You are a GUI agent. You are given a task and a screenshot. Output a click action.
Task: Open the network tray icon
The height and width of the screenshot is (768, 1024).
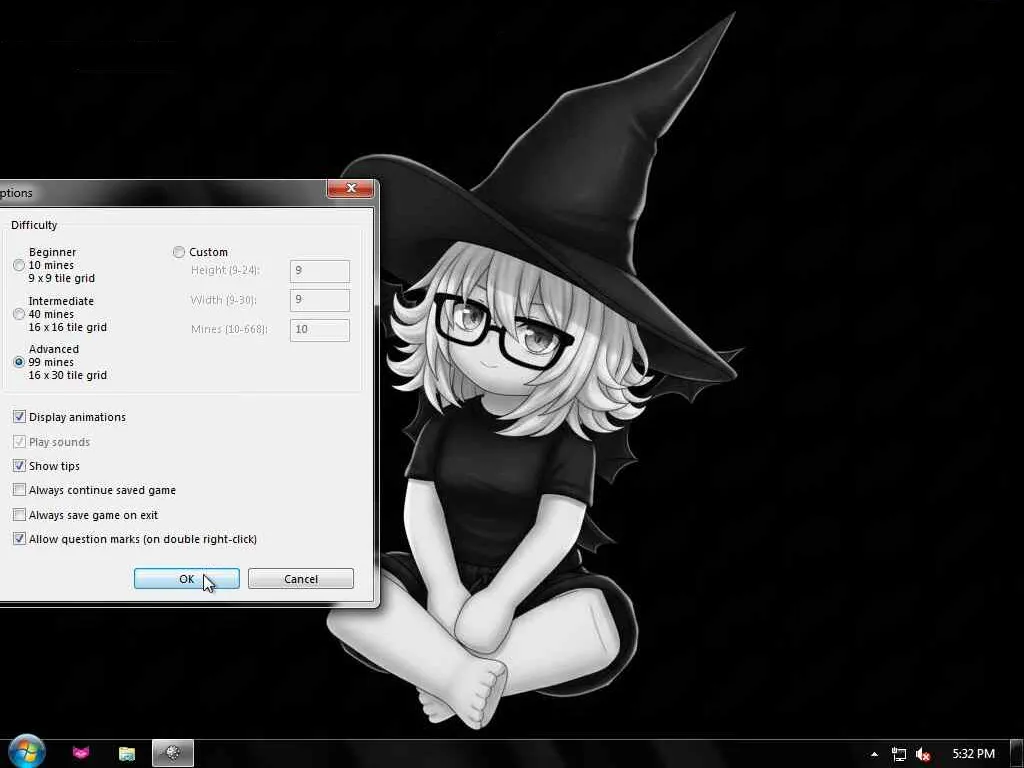point(899,754)
